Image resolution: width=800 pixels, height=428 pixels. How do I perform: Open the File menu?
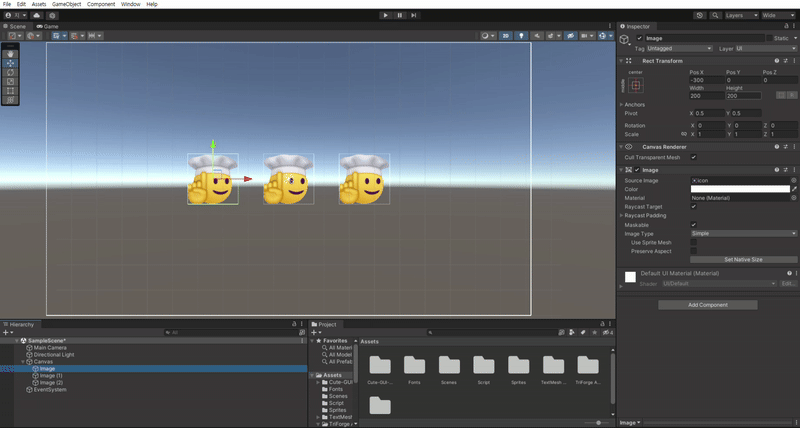[7, 4]
